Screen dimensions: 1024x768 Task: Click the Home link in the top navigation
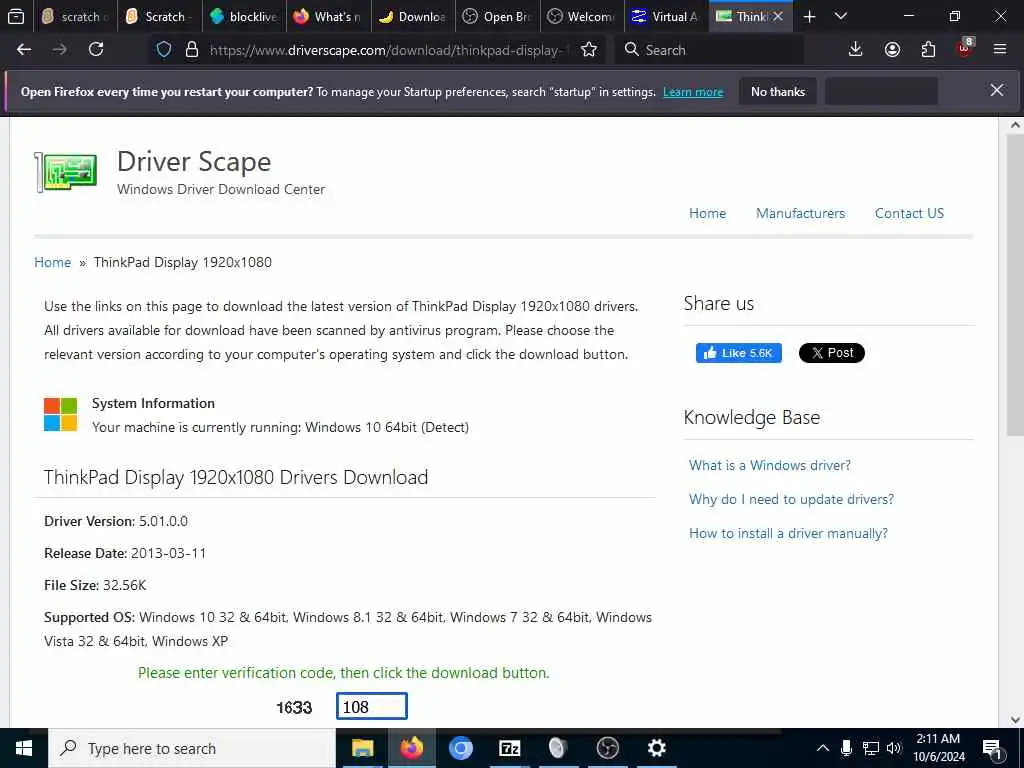click(x=707, y=213)
